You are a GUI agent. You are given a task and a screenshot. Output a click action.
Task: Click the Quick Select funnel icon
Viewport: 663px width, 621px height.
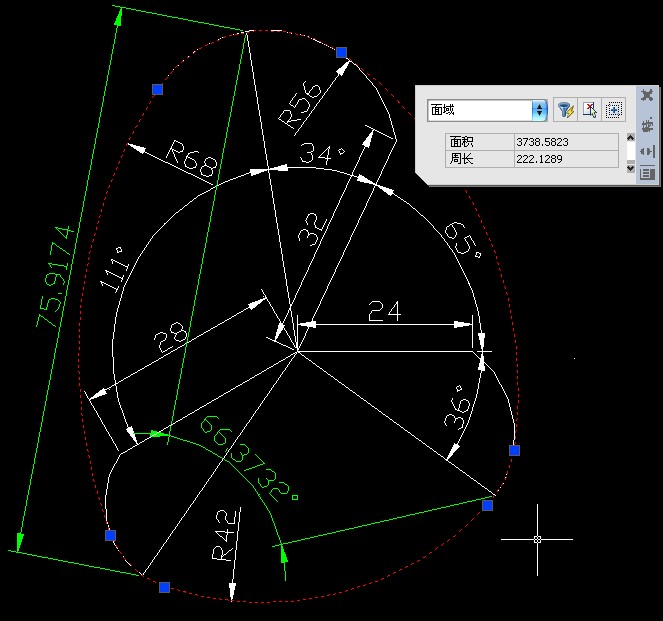click(x=565, y=110)
